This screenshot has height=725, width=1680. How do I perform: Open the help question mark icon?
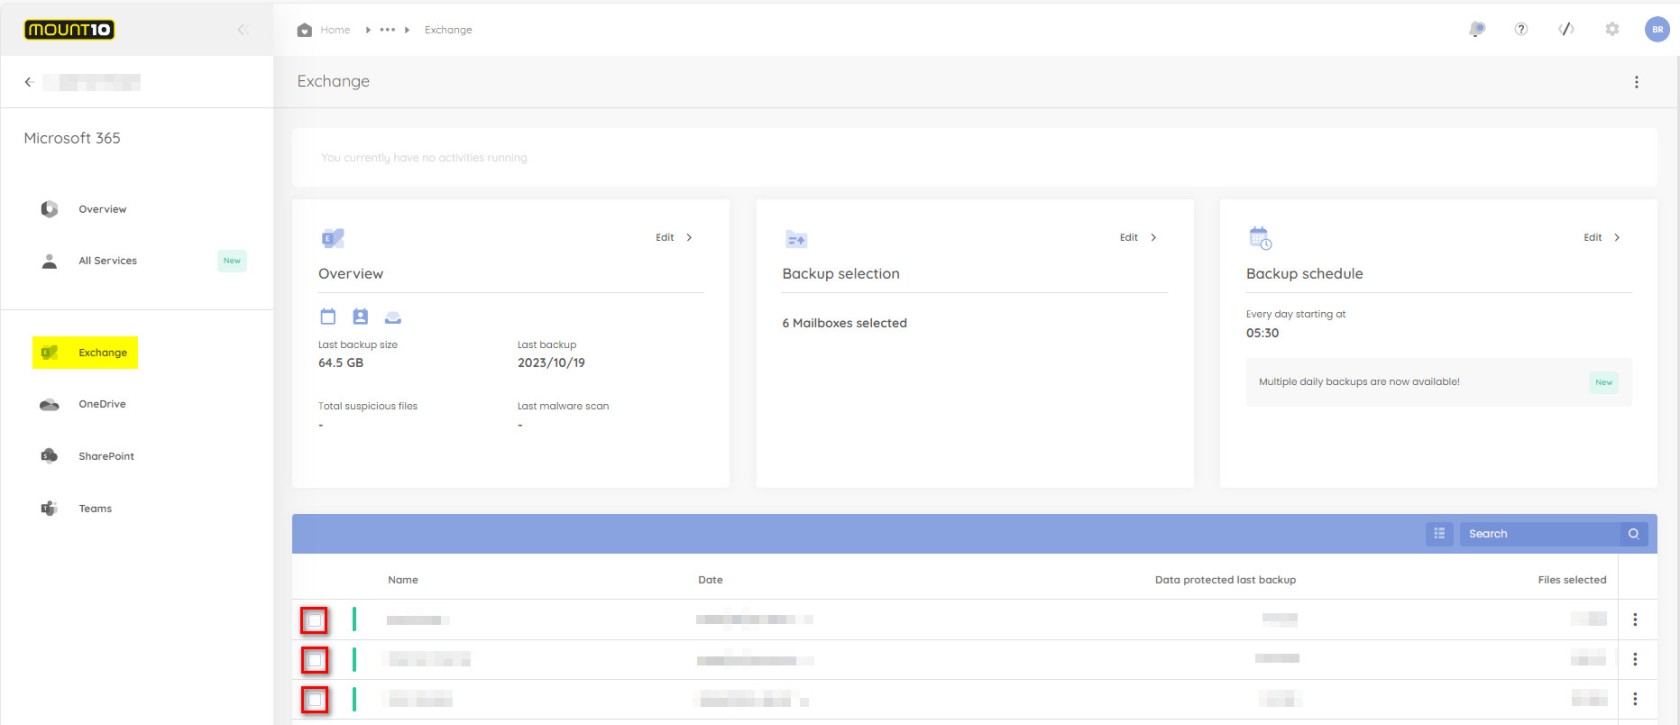pos(1521,30)
